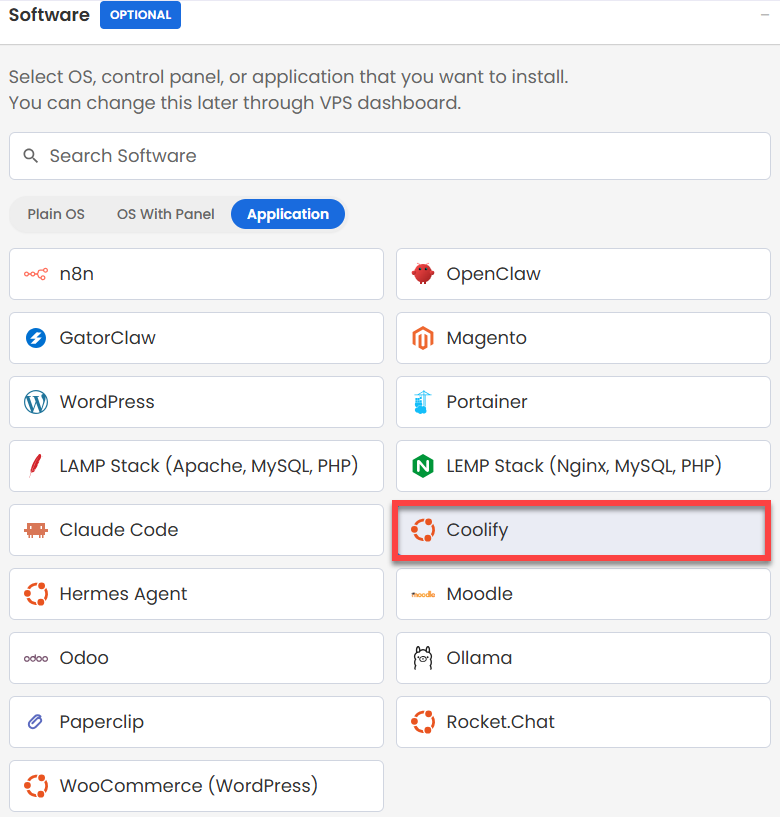This screenshot has width=780, height=817.
Task: Click the blue GatorClaw lightning icon
Action: click(36, 338)
